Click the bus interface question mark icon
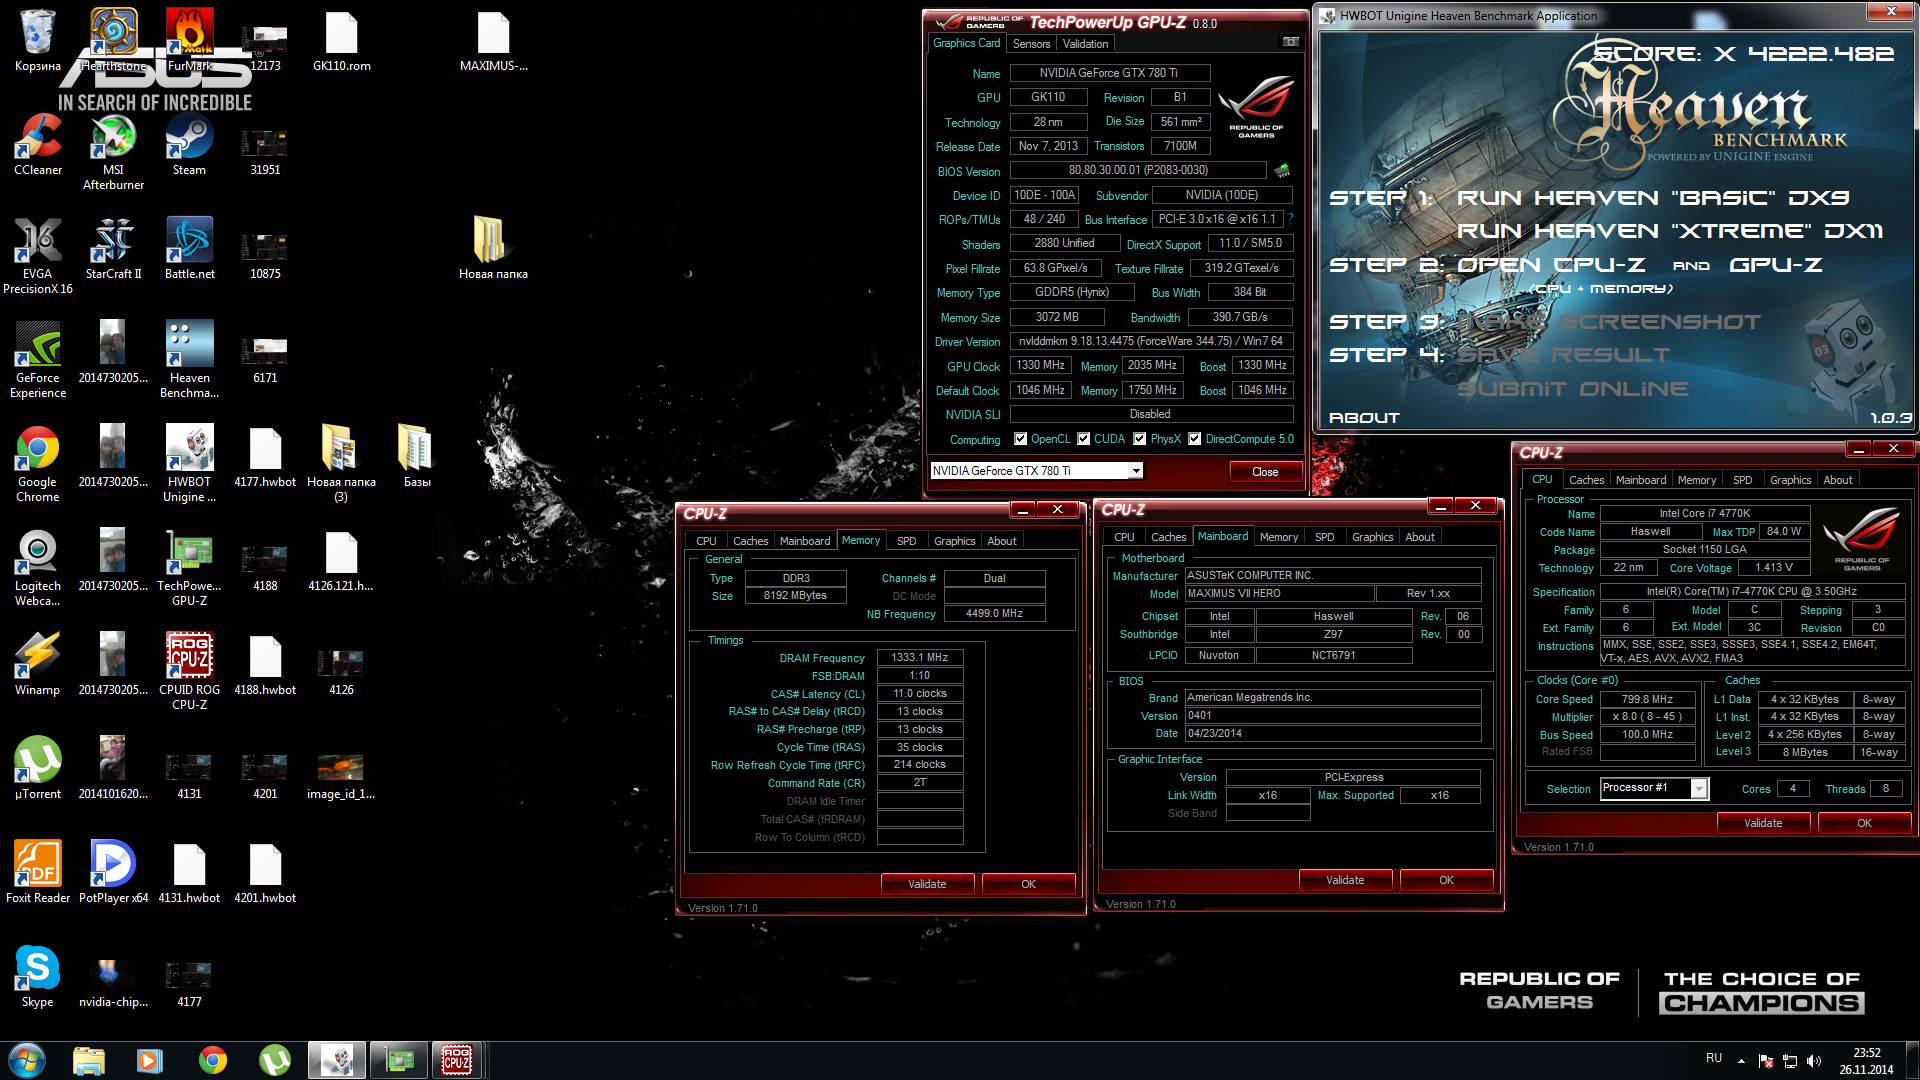 point(1290,219)
